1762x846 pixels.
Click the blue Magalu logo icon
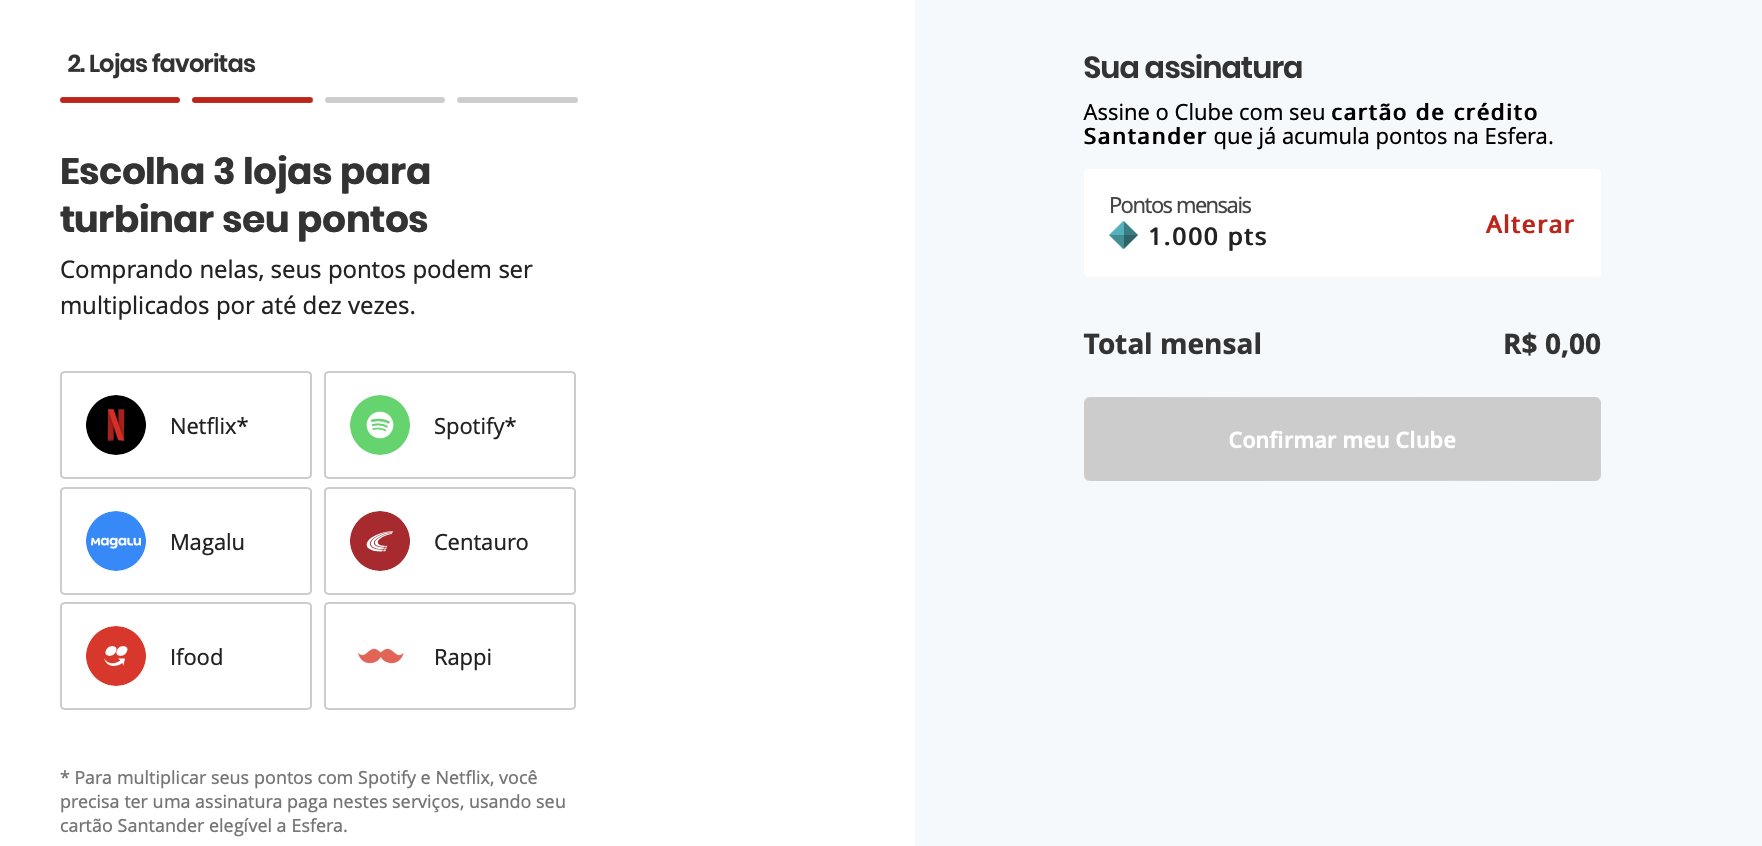(116, 541)
